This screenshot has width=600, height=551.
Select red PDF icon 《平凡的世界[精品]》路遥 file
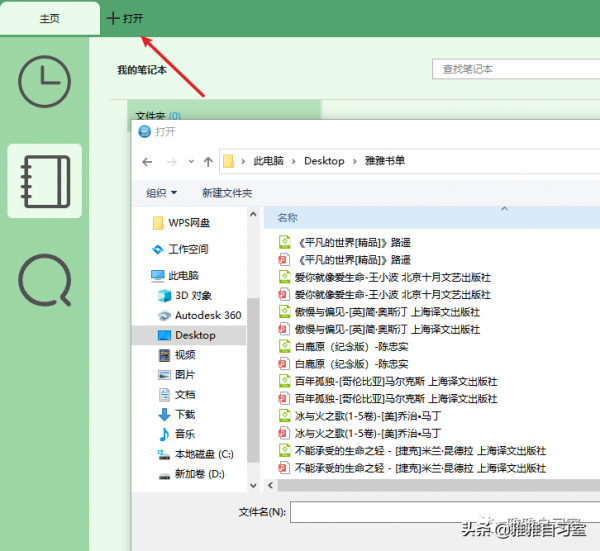pos(344,260)
